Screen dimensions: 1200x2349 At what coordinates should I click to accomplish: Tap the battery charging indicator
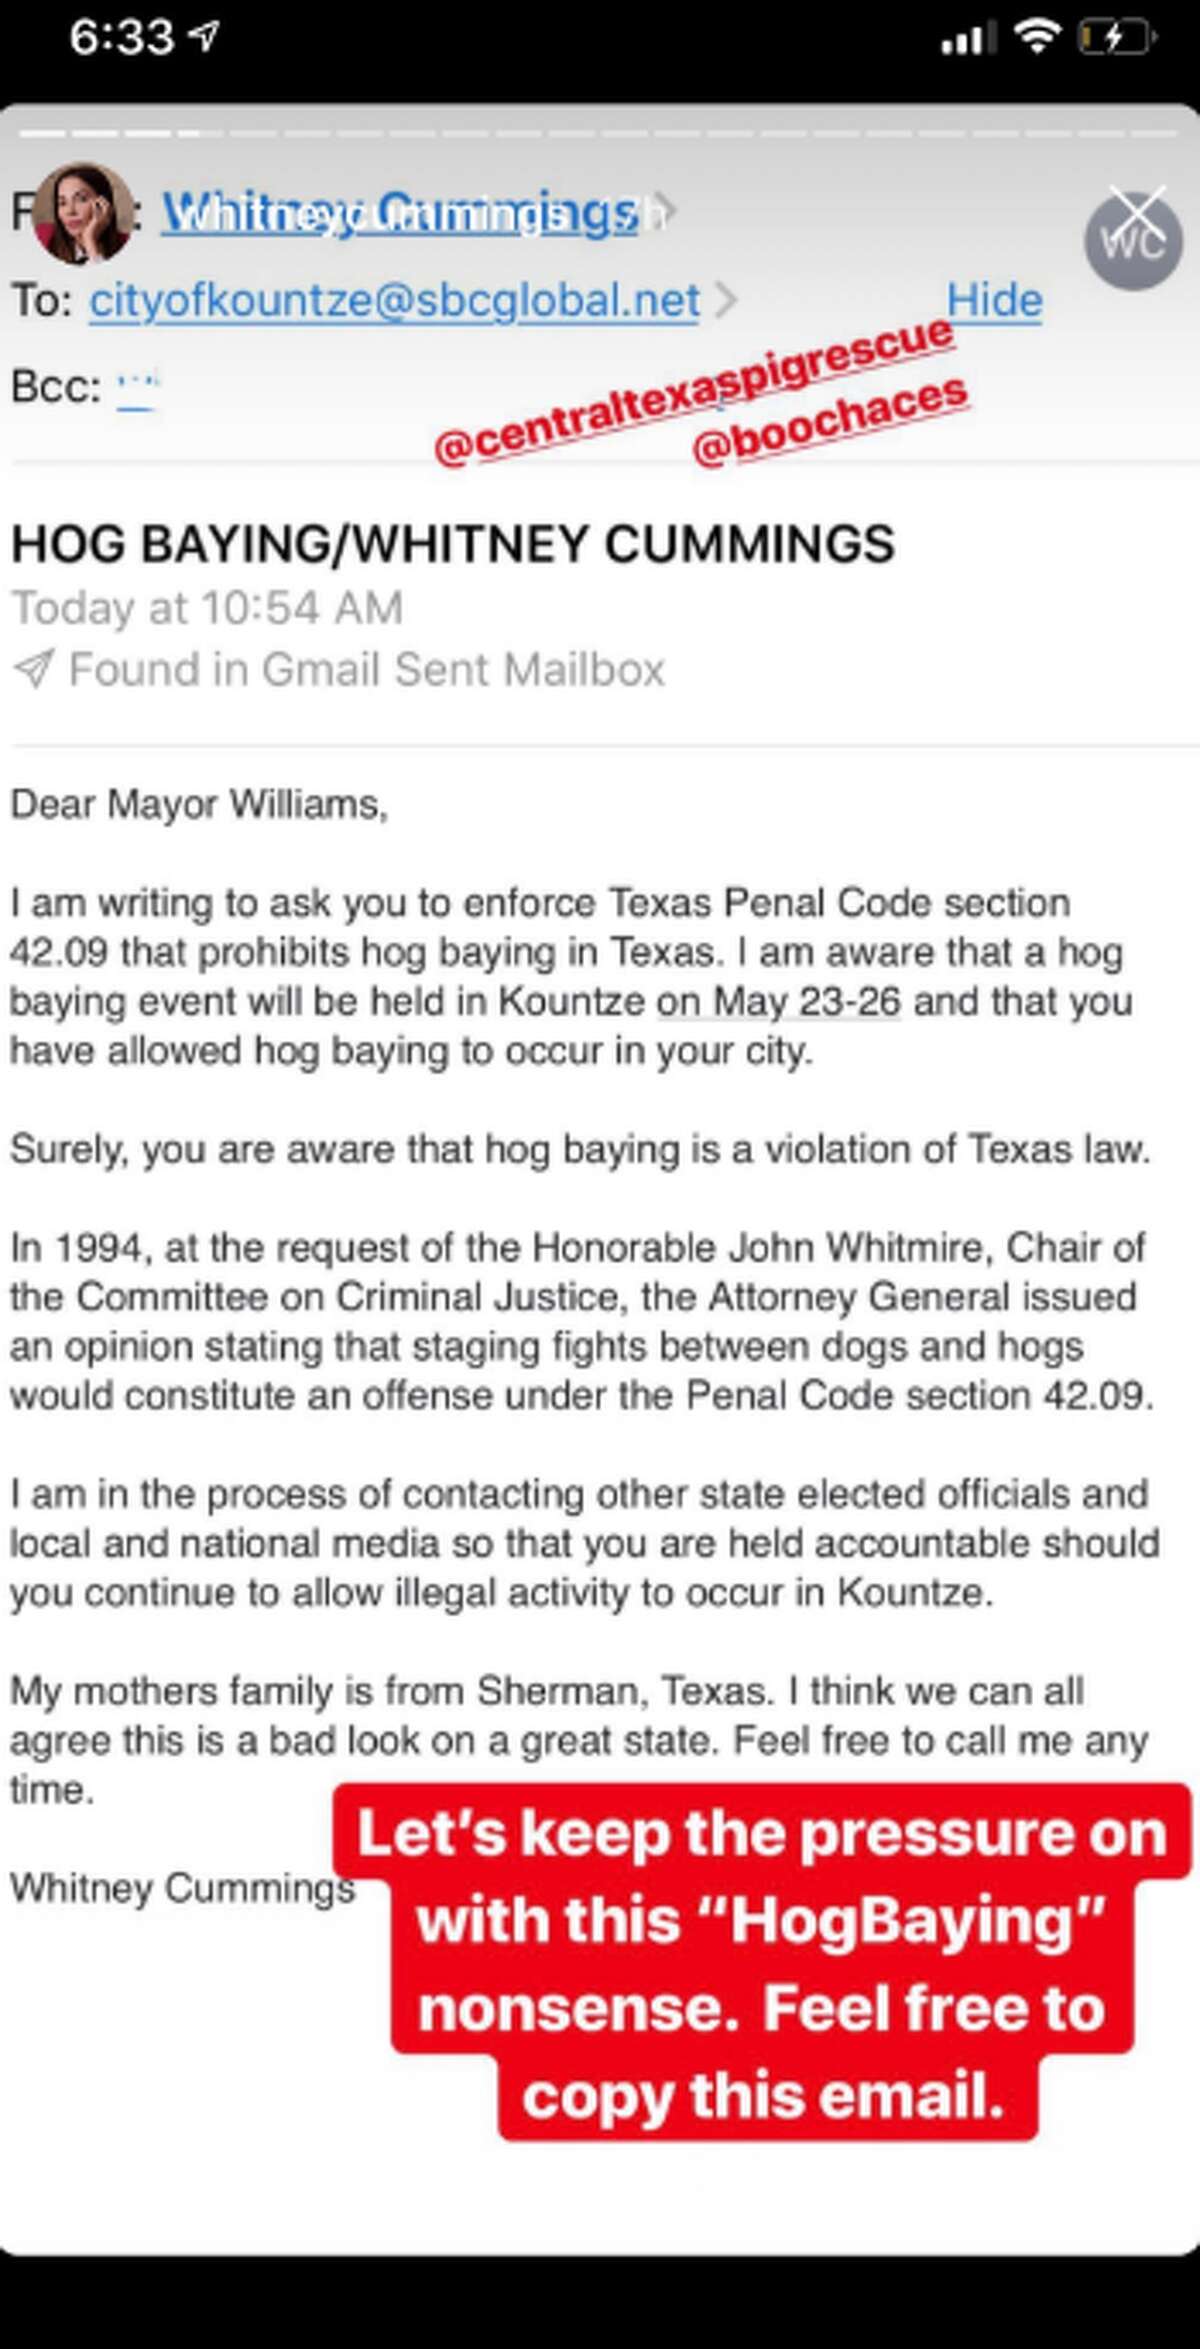point(1115,39)
